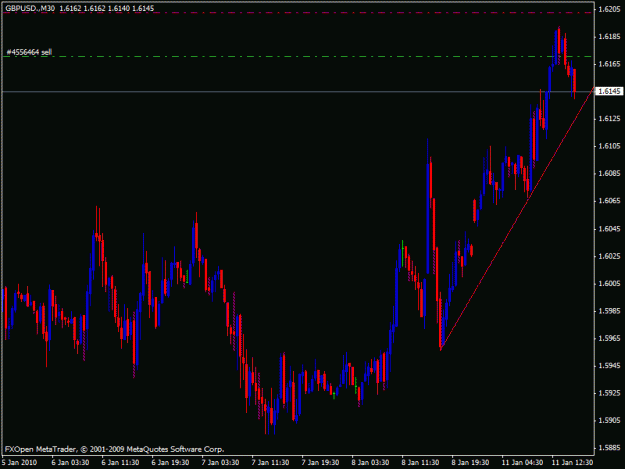Click the 6 Jan 19:30 time label

[x=170, y=463]
